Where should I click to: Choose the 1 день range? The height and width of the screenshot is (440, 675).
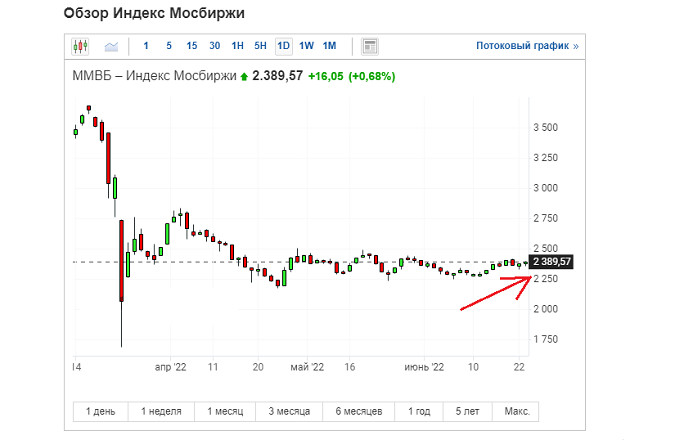pyautogui.click(x=100, y=412)
